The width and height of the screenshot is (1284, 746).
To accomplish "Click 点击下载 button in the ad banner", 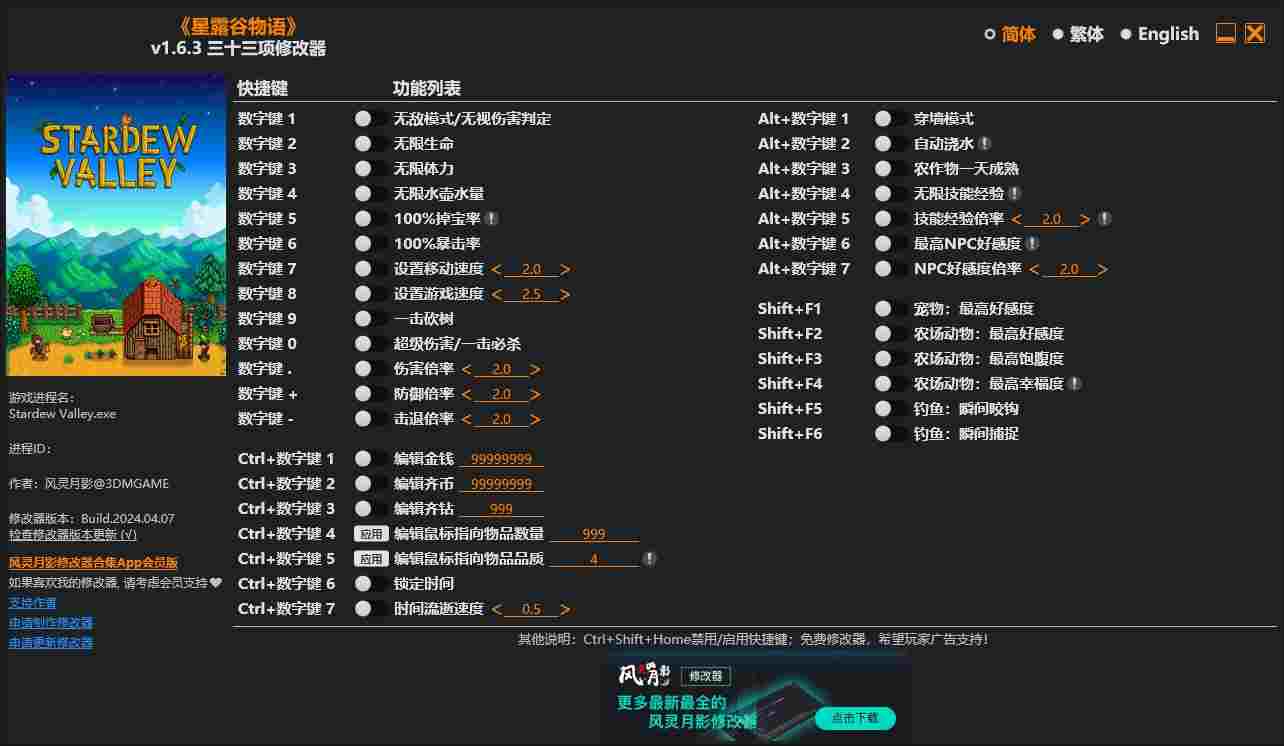I will click(855, 718).
